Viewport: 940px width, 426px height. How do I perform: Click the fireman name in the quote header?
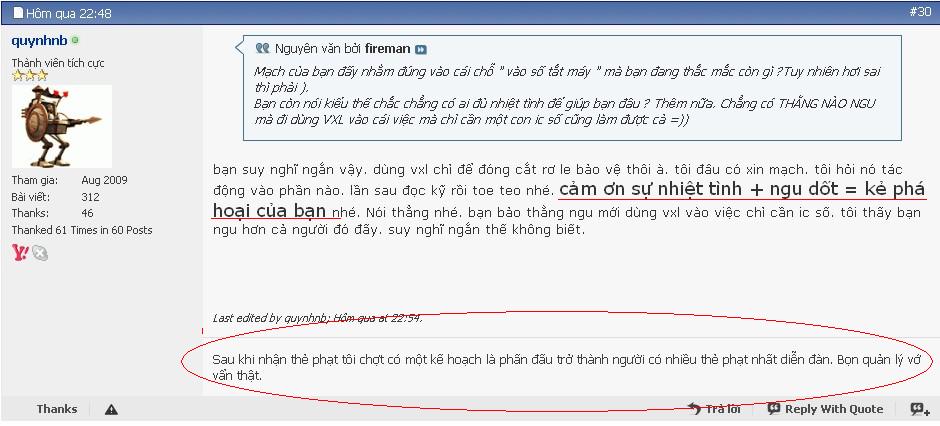[x=387, y=49]
